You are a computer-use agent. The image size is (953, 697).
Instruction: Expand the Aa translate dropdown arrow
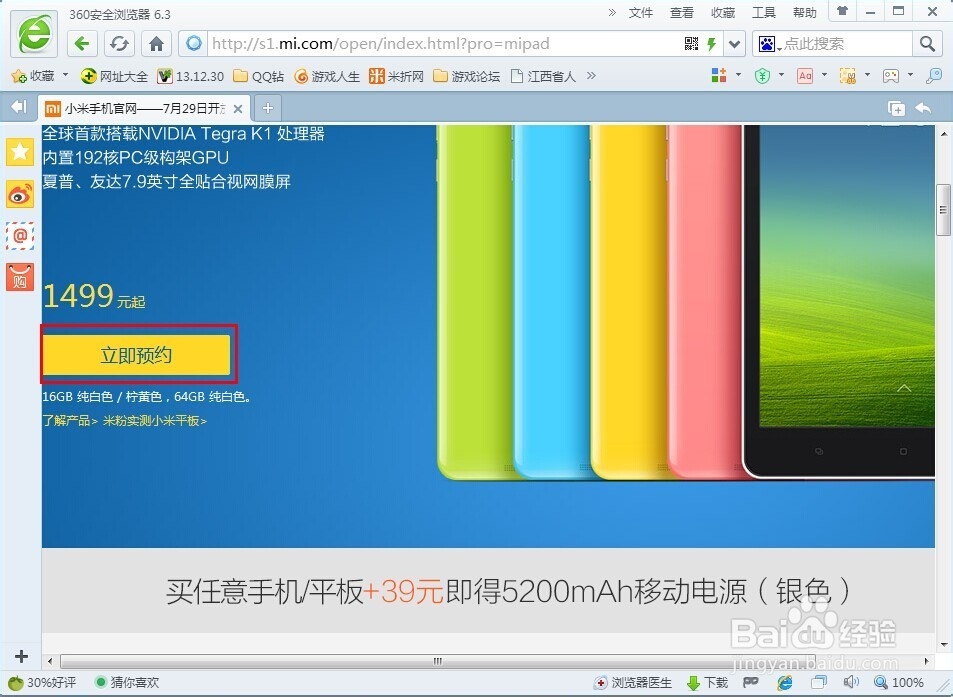824,75
